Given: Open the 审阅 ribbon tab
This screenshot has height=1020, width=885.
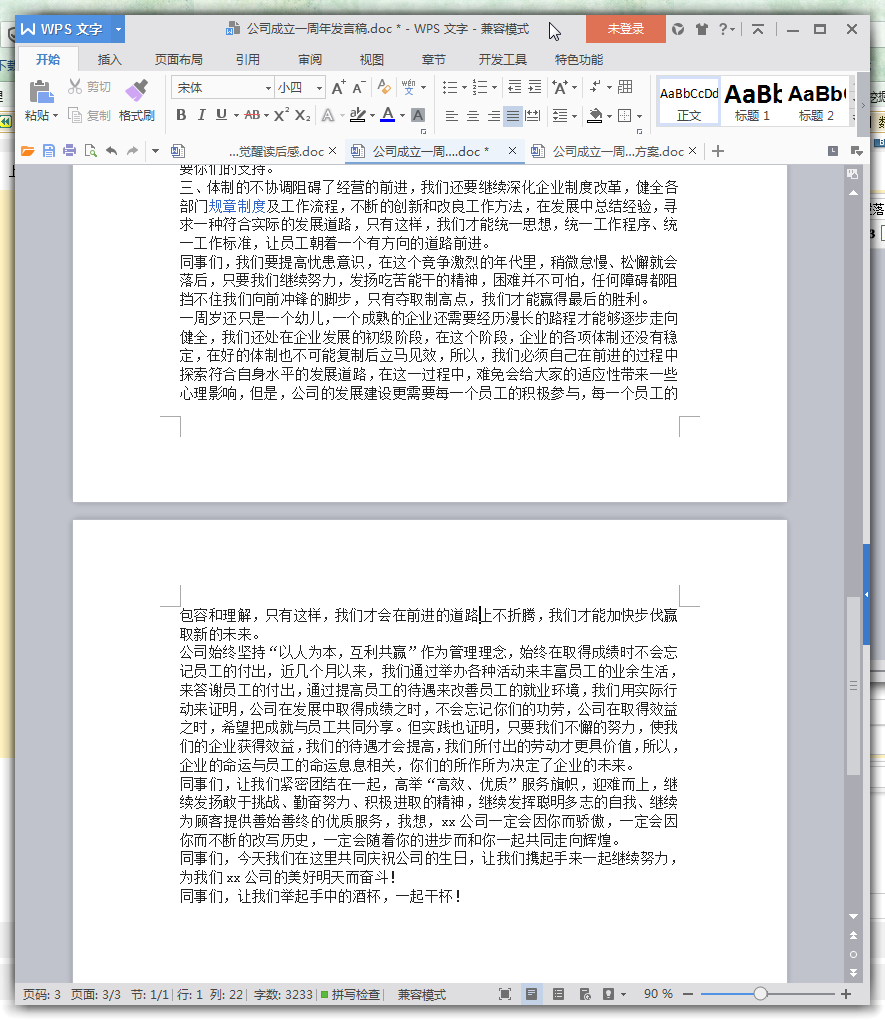Looking at the screenshot, I should [x=310, y=60].
